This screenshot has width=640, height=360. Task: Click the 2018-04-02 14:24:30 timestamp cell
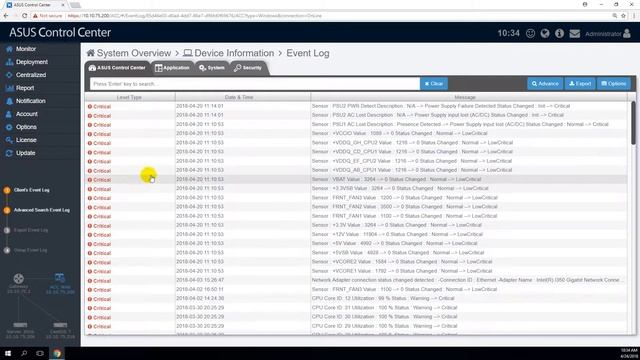click(x=200, y=298)
